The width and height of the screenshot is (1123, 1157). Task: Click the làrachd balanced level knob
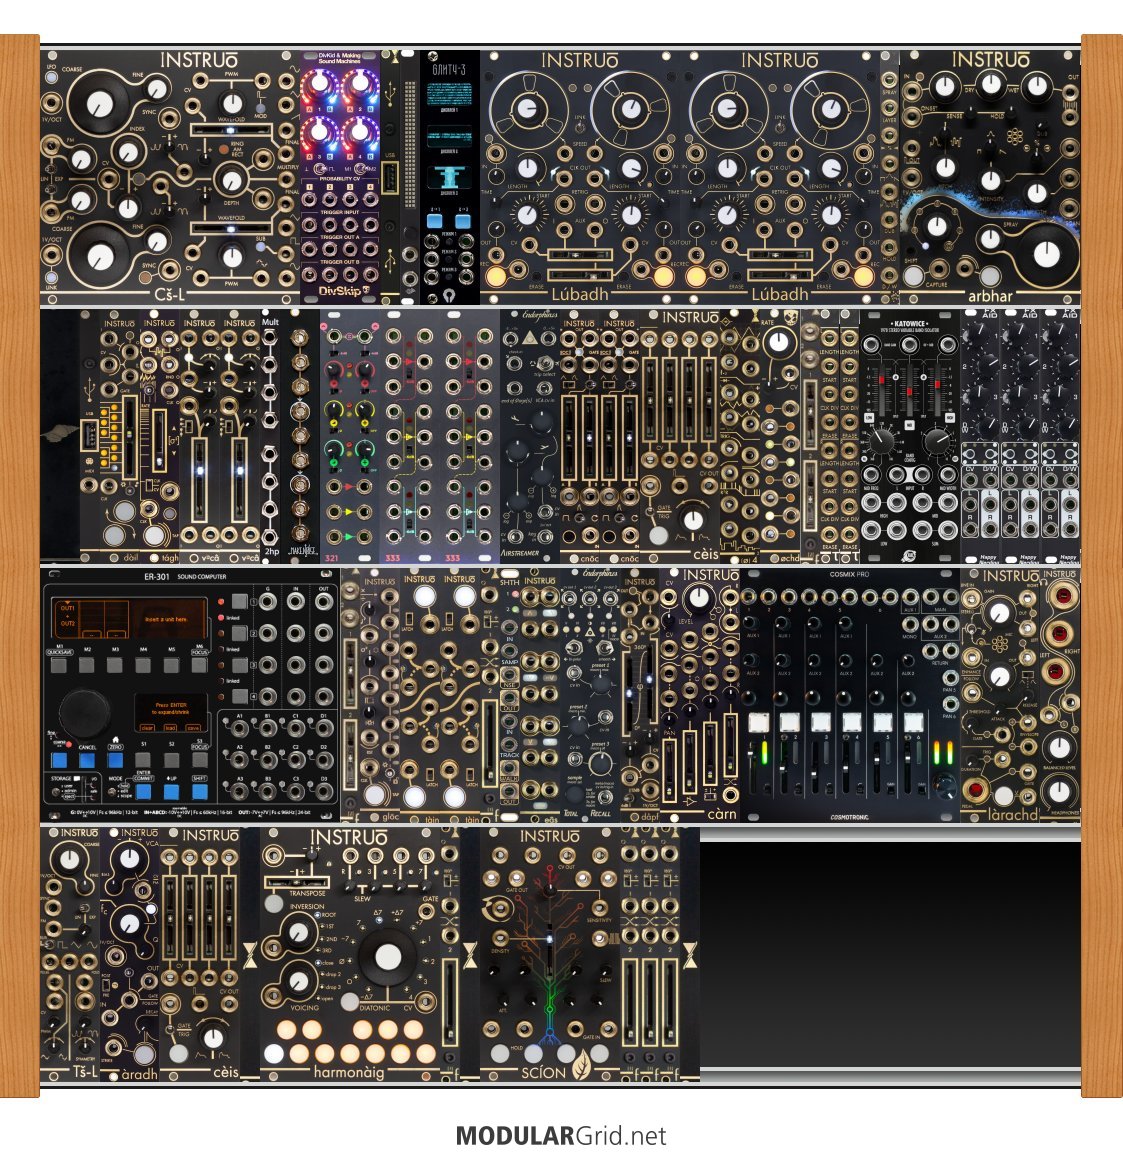click(x=1059, y=747)
